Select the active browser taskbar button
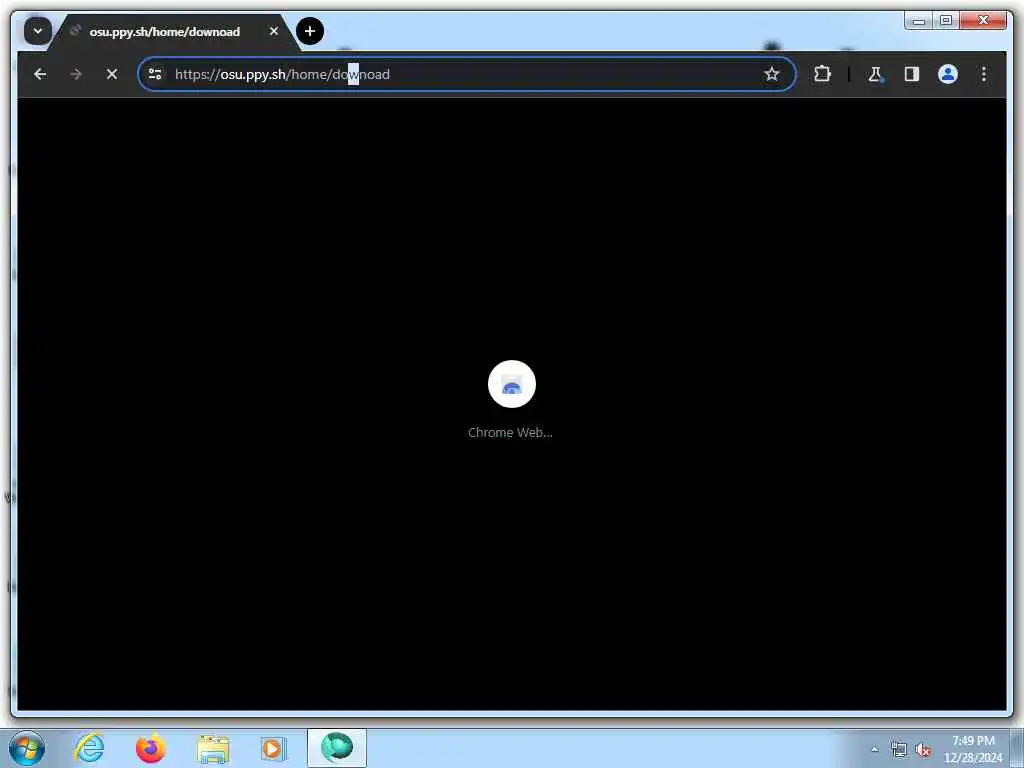1024x768 pixels. (x=337, y=748)
